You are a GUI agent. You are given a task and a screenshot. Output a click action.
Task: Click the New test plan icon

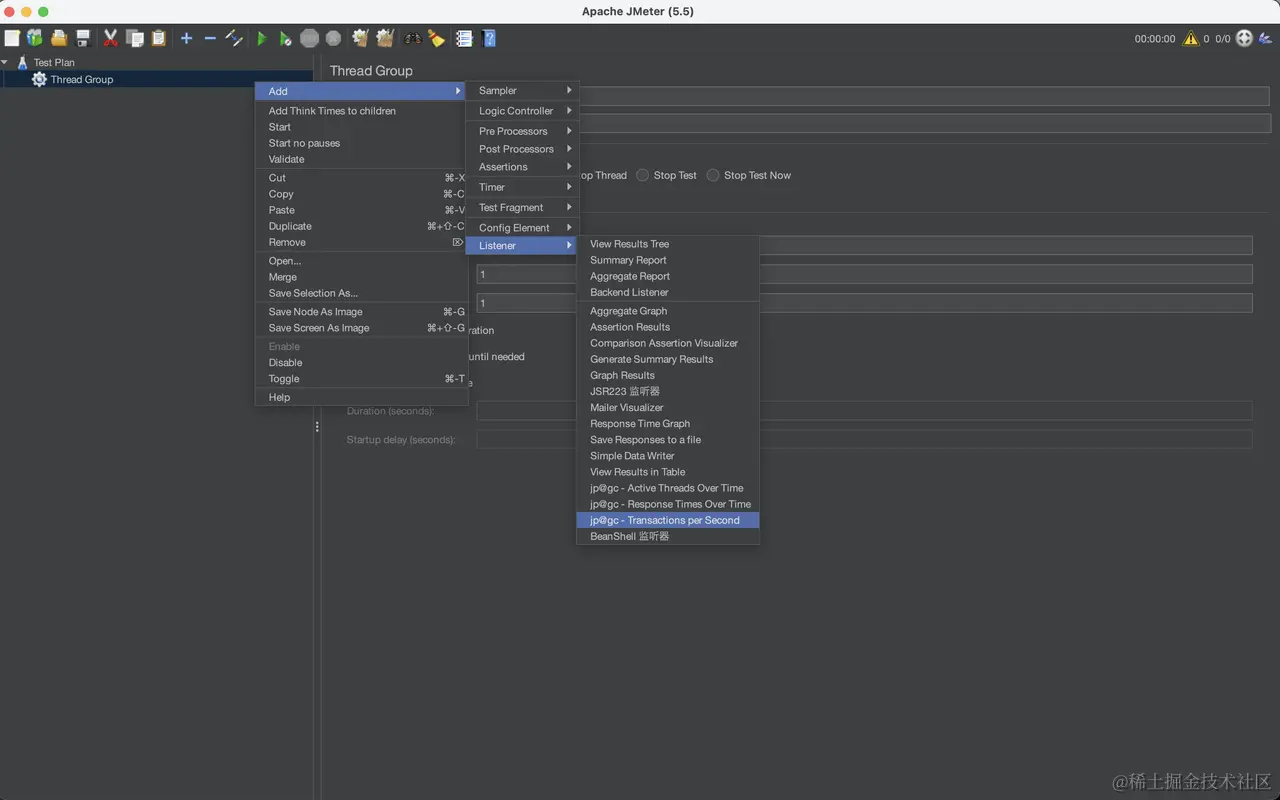(x=12, y=38)
